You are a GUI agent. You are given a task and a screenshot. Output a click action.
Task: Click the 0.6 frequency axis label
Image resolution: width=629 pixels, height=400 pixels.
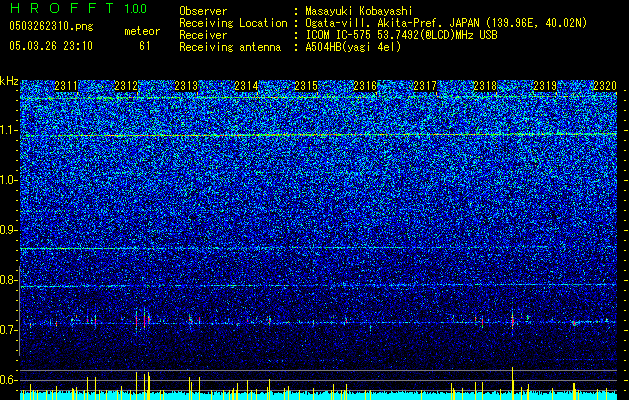tap(9, 380)
